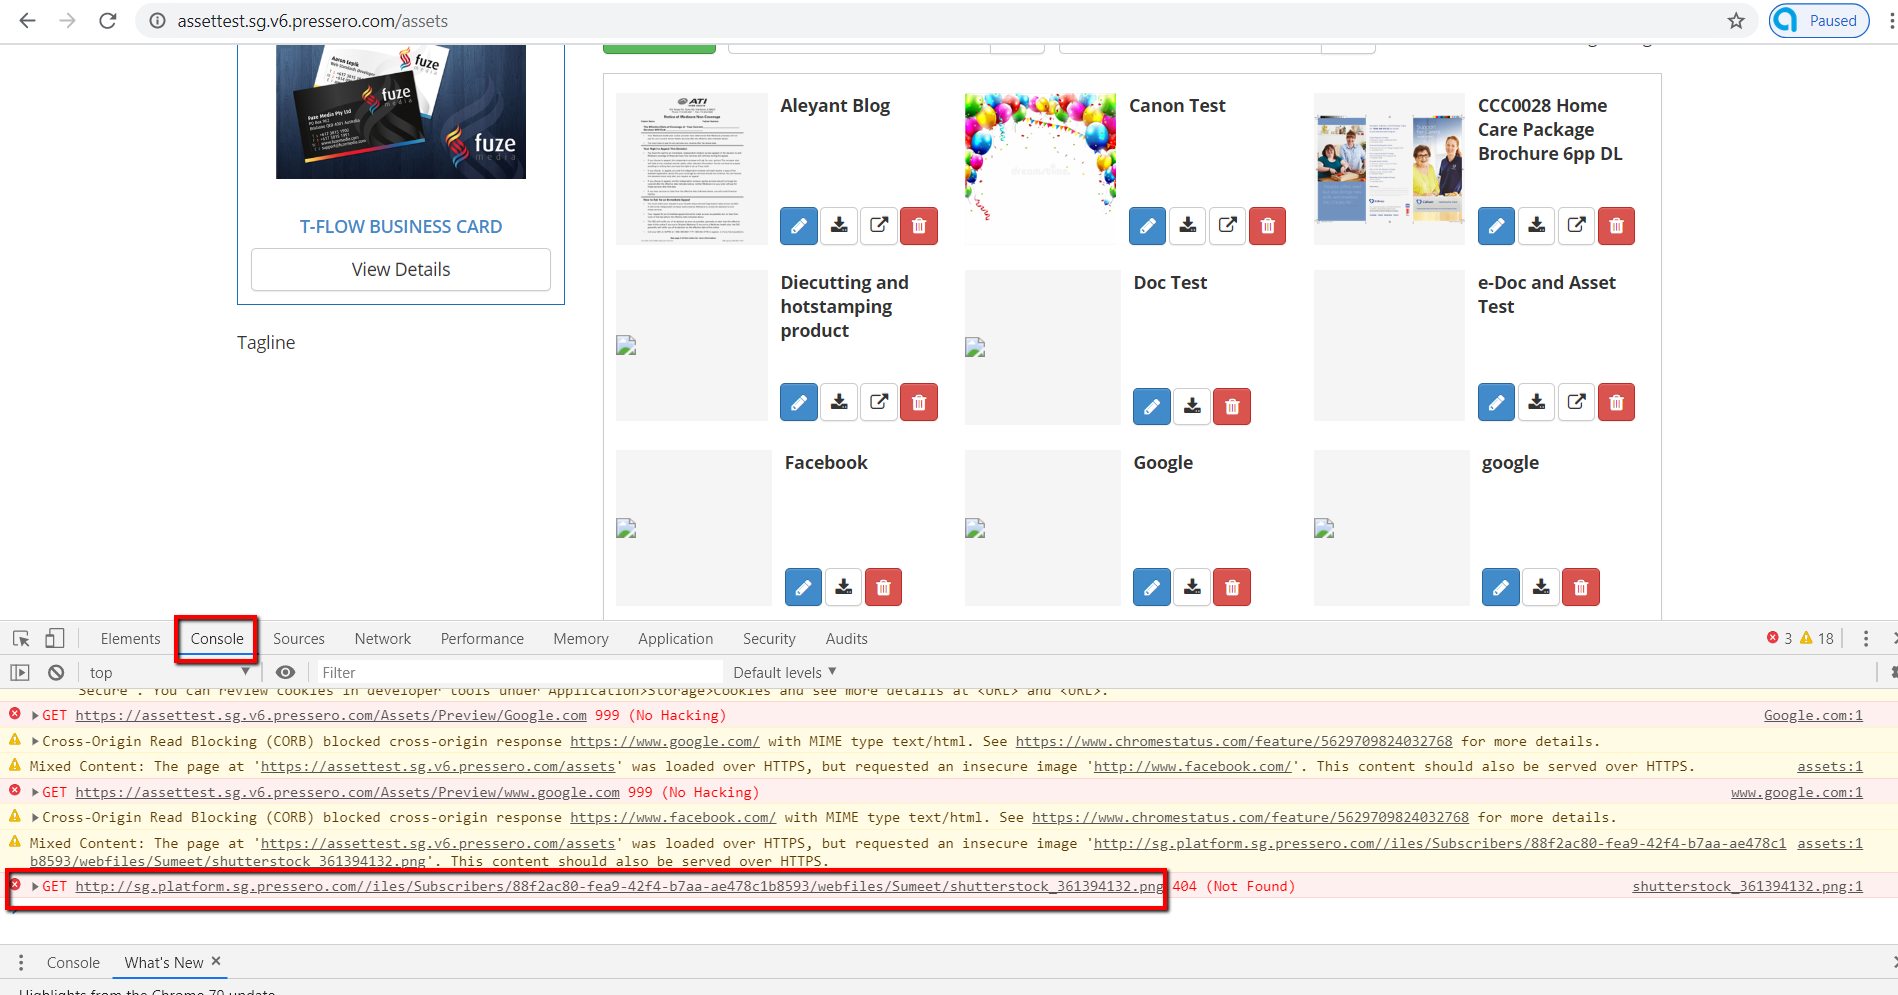
Task: Delete e-Doc and Asset Test
Action: 1617,402
